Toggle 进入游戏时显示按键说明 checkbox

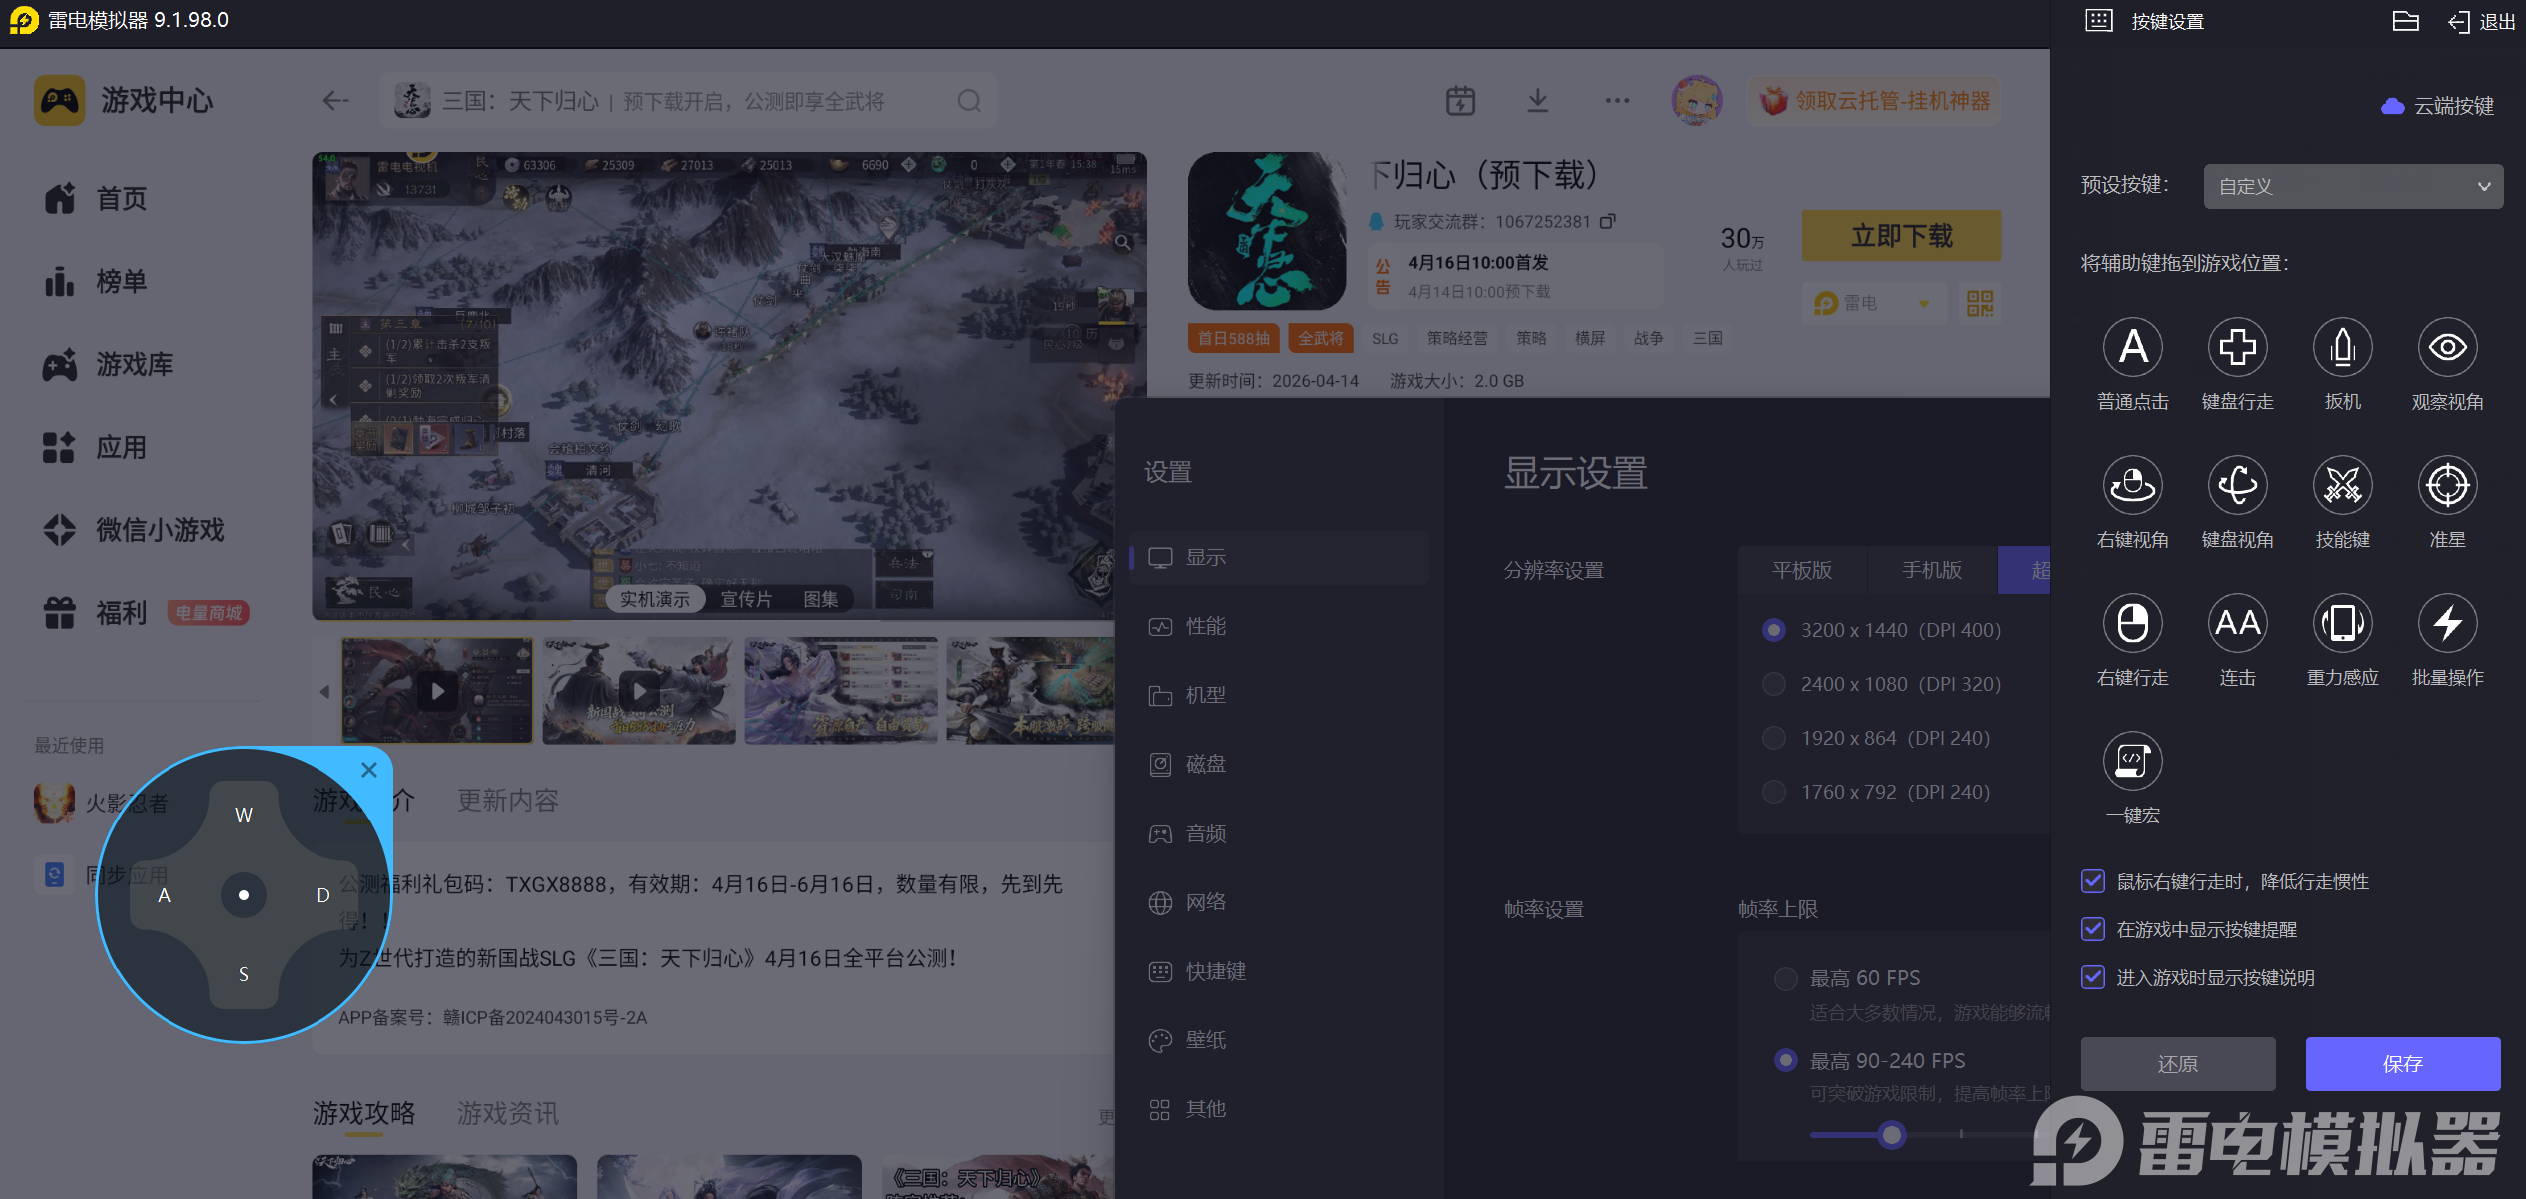coord(2093,977)
